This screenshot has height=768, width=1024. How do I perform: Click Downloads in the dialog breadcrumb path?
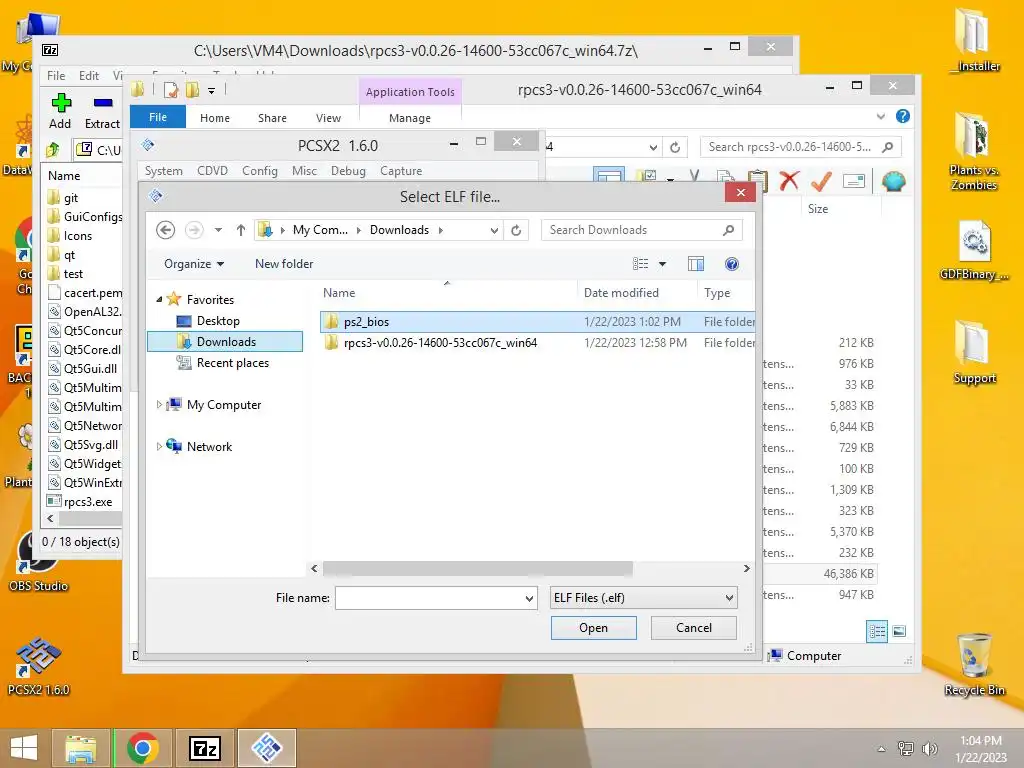click(x=399, y=230)
